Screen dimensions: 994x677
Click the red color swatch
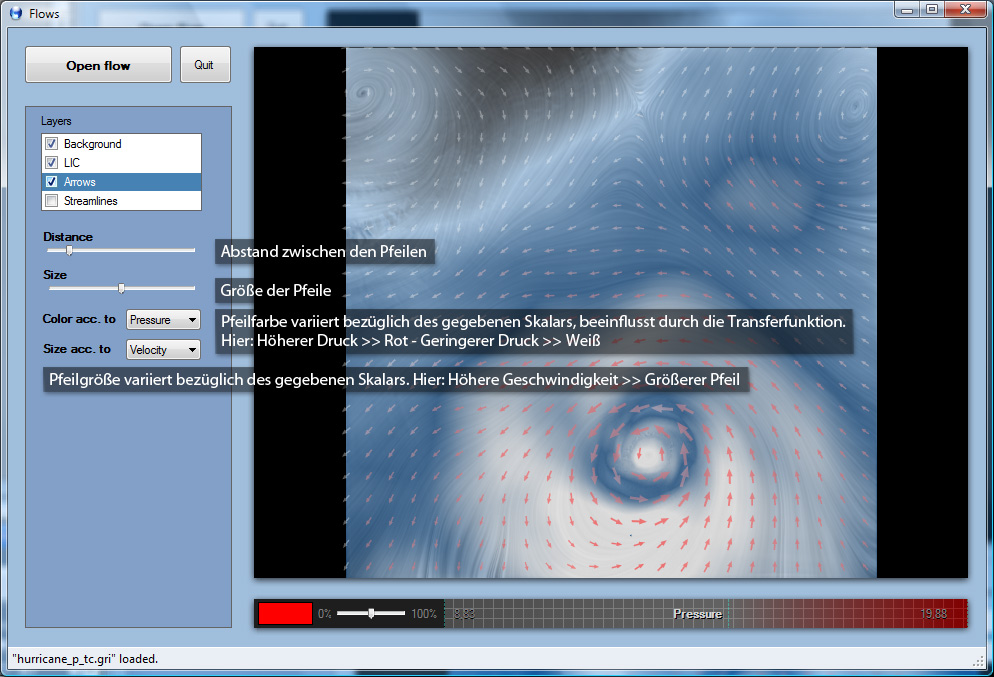[x=285, y=614]
